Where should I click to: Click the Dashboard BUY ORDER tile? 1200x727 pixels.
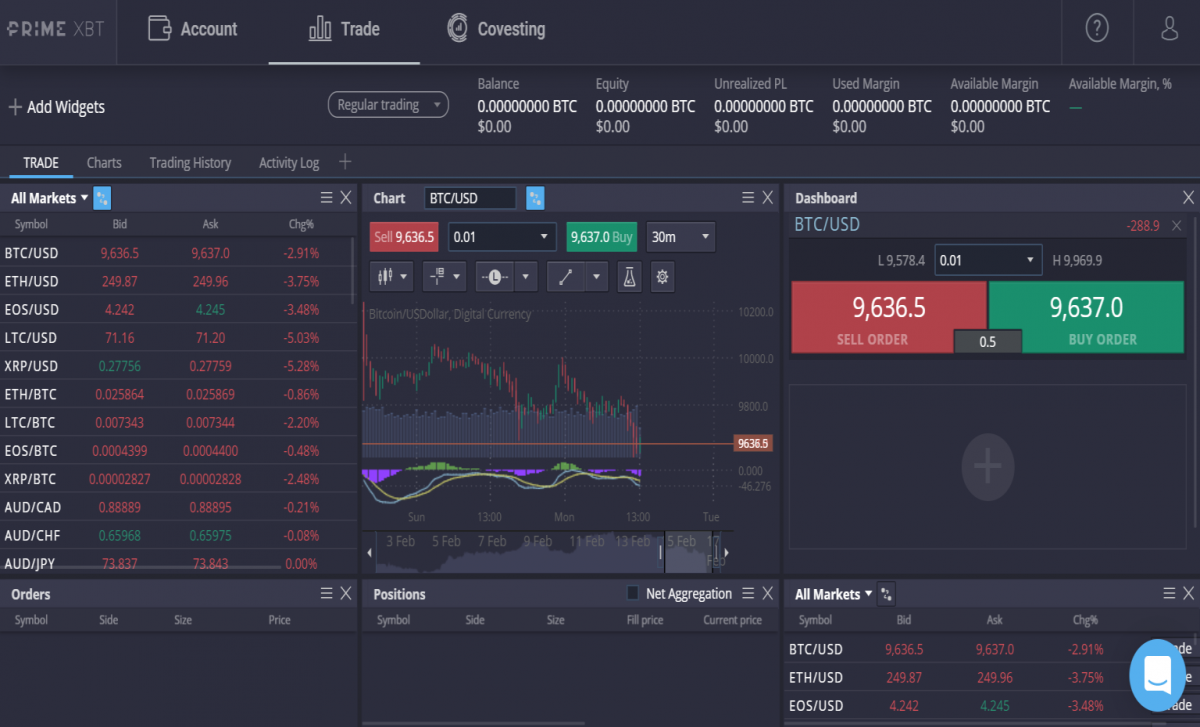[1086, 317]
